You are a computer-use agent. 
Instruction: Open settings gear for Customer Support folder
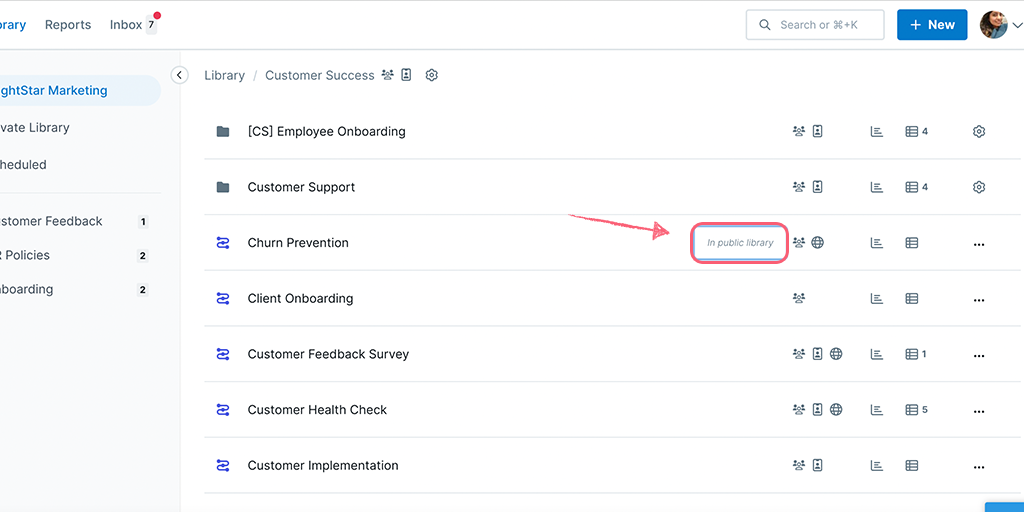979,187
